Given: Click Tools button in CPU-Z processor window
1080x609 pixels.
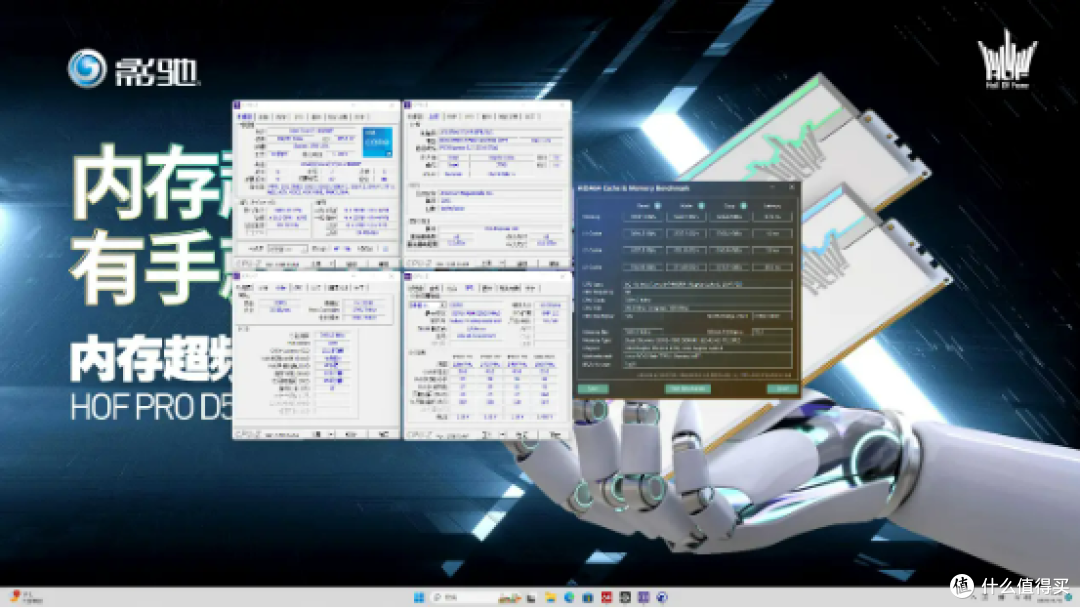Looking at the screenshot, I should (317, 264).
